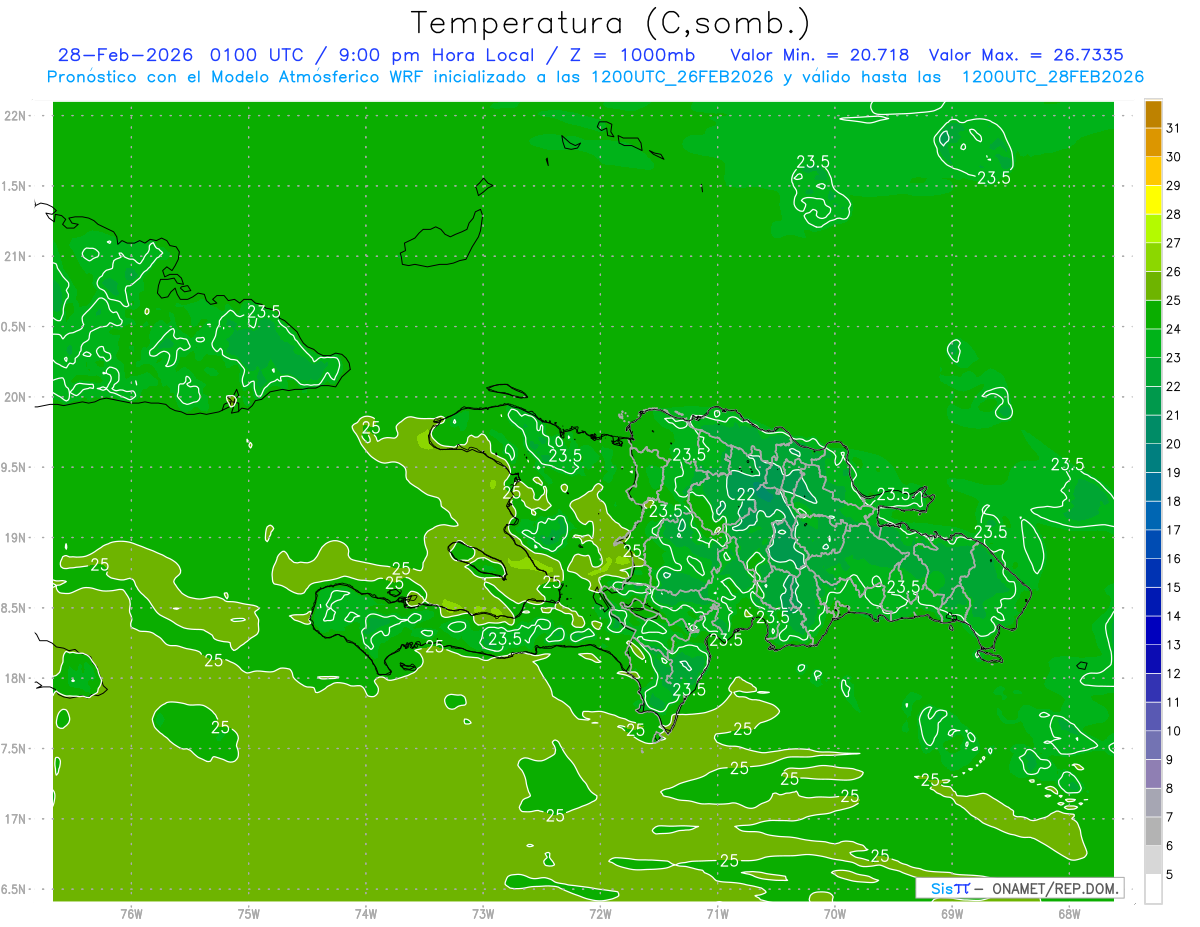
Task: Click the '22' contour label over Dominican Republic
Action: tap(746, 495)
